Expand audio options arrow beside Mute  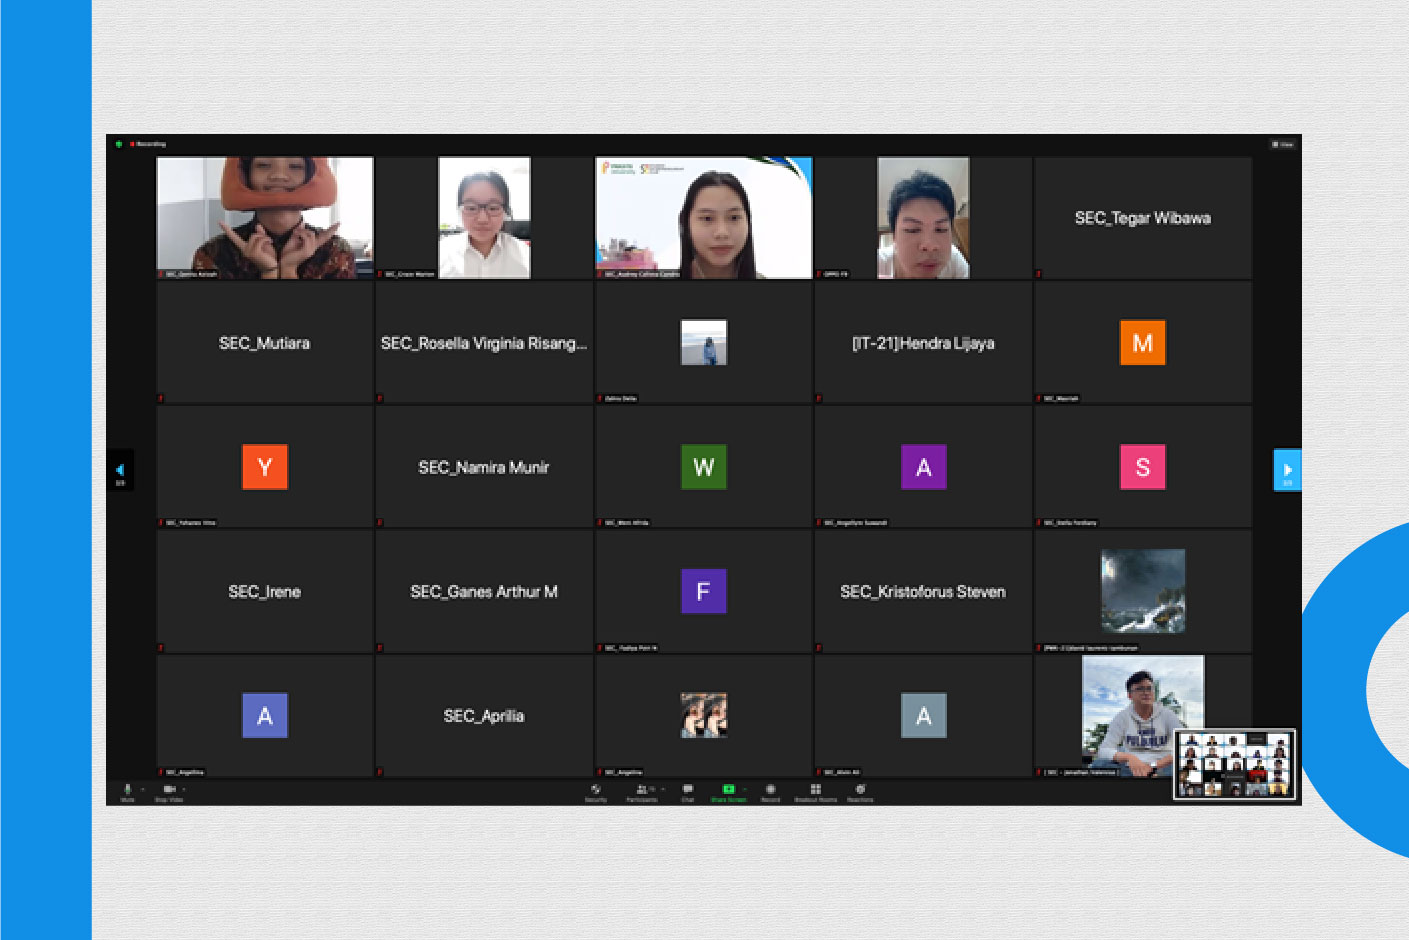click(x=142, y=790)
